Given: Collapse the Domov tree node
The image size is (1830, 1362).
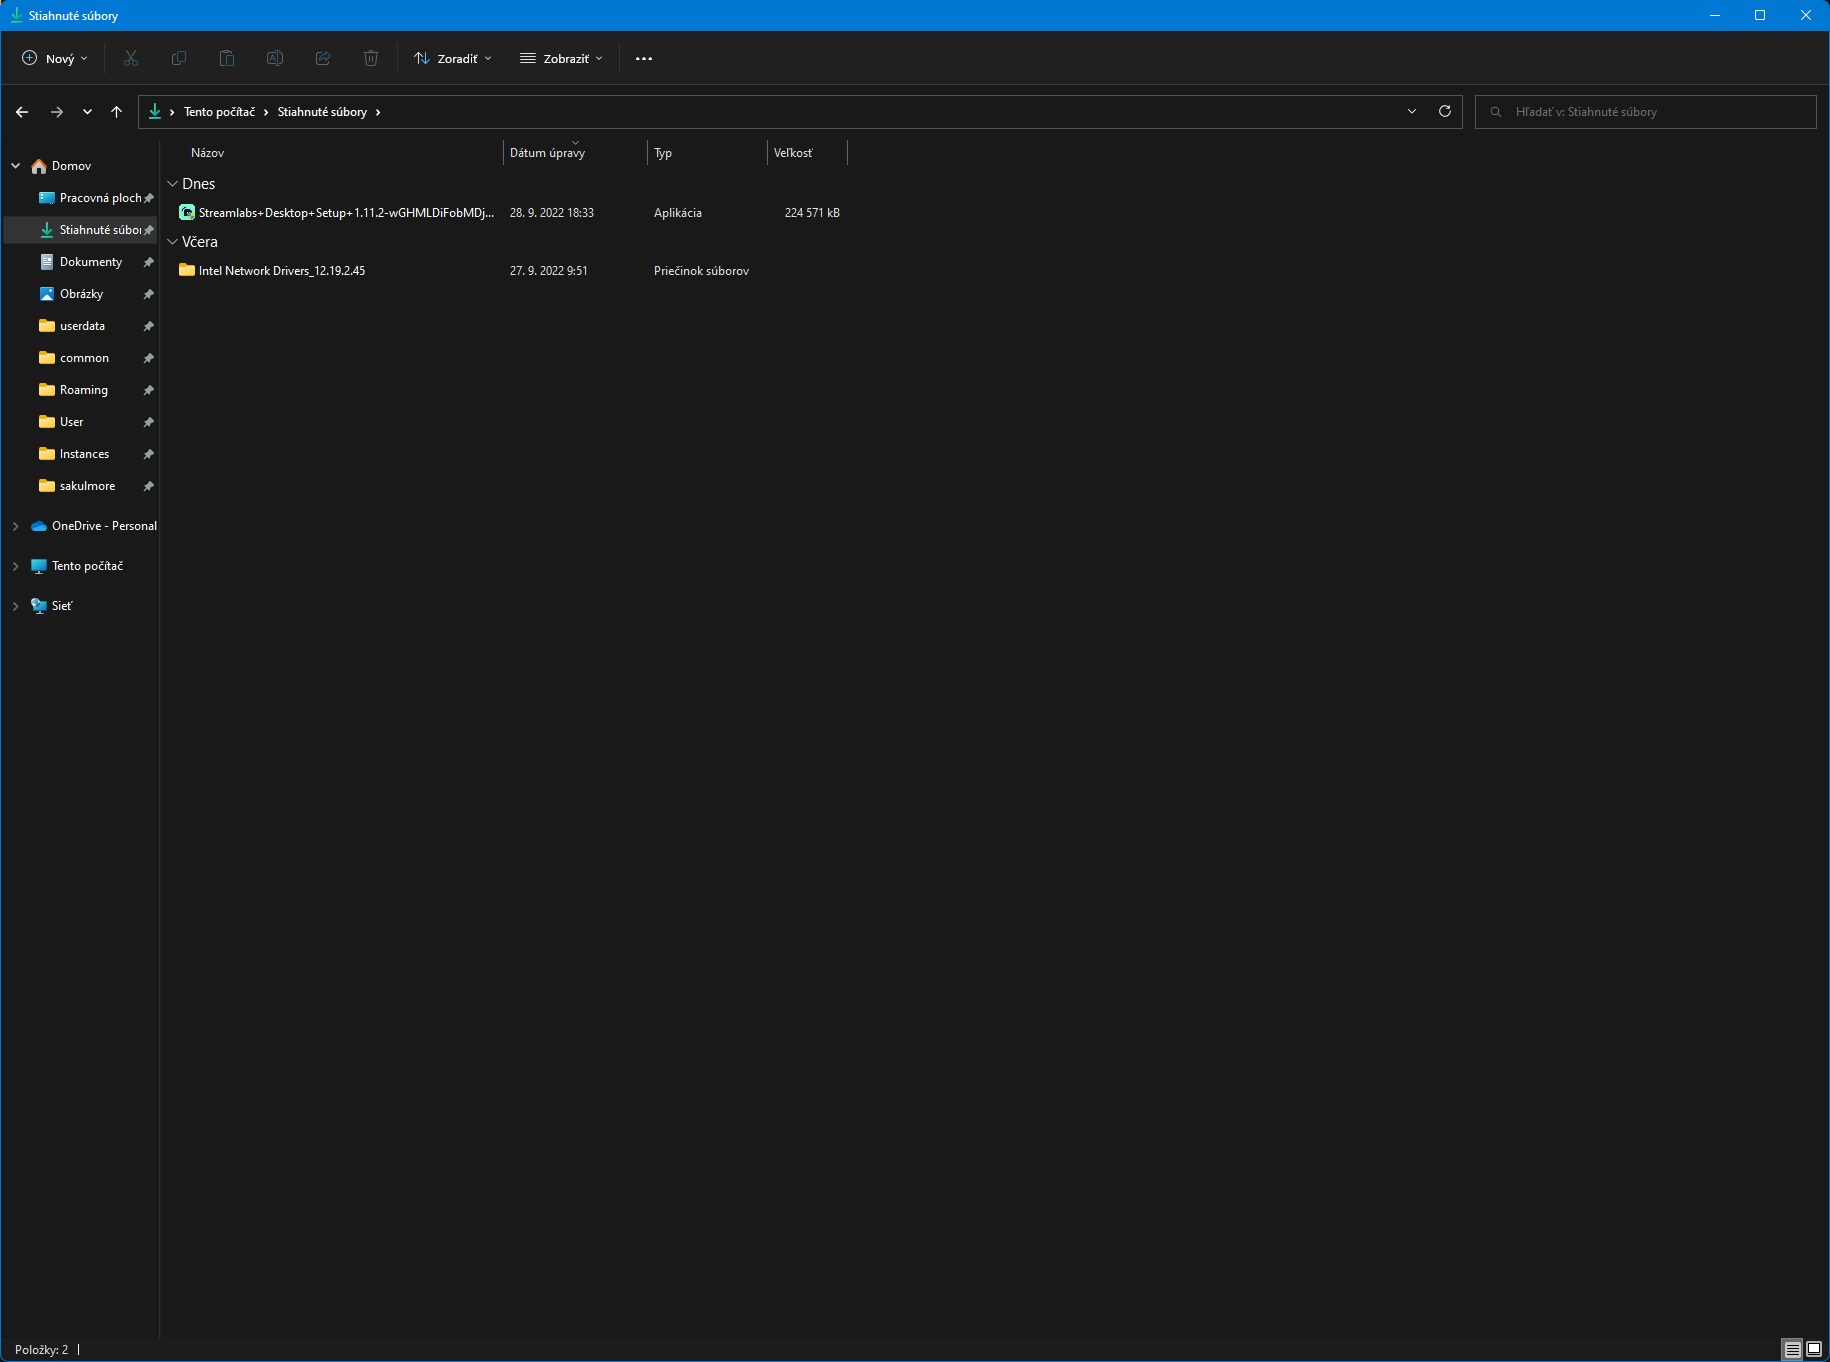Looking at the screenshot, I should (x=16, y=166).
